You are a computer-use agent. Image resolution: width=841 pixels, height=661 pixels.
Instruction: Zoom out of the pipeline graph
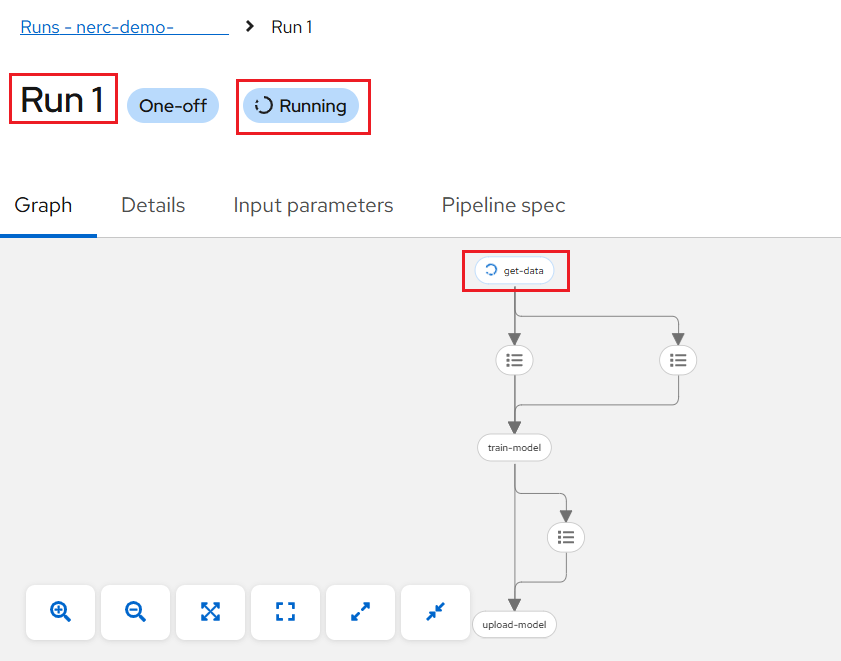click(x=135, y=612)
